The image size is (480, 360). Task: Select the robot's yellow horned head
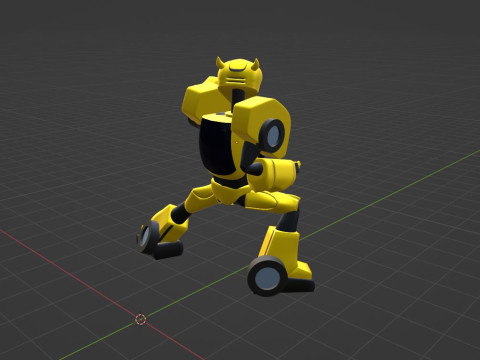239,76
